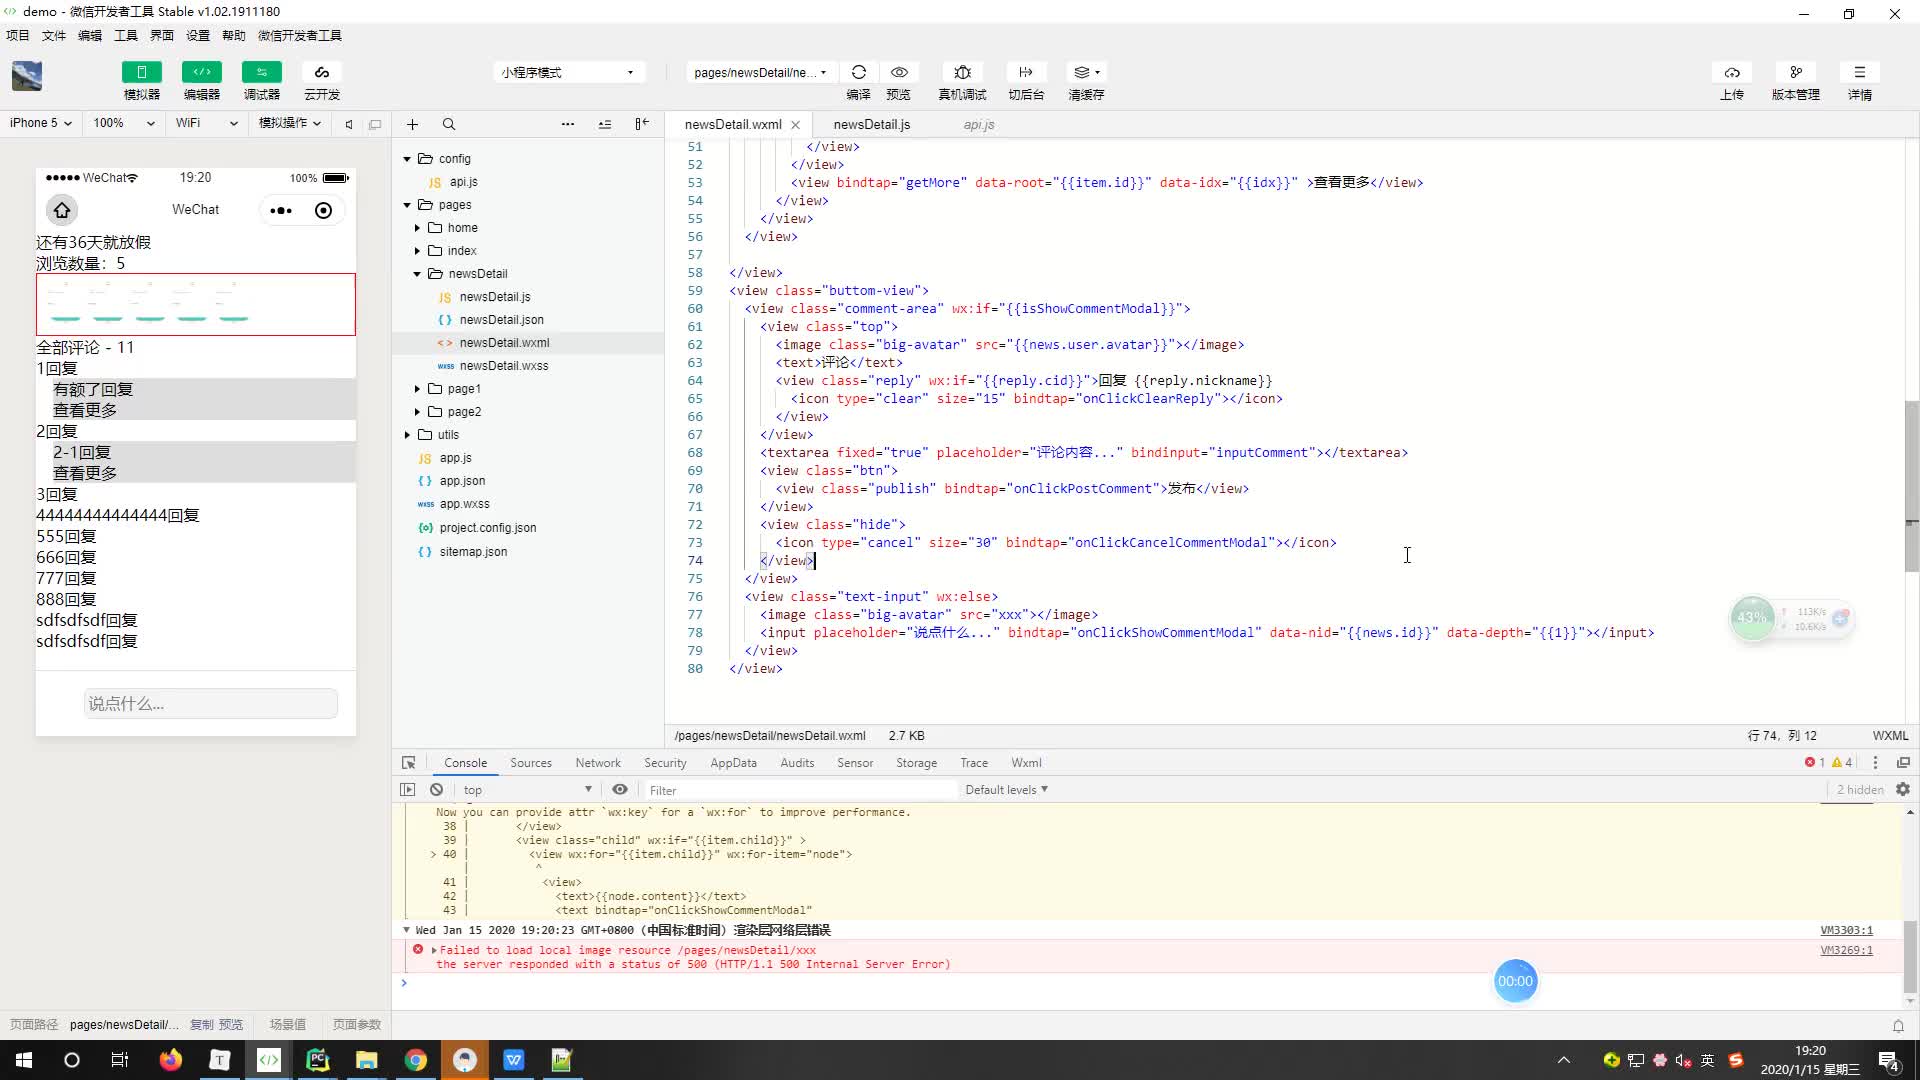Image resolution: width=1920 pixels, height=1080 pixels.
Task: Open the AppData devtools tab
Action: pyautogui.click(x=733, y=762)
